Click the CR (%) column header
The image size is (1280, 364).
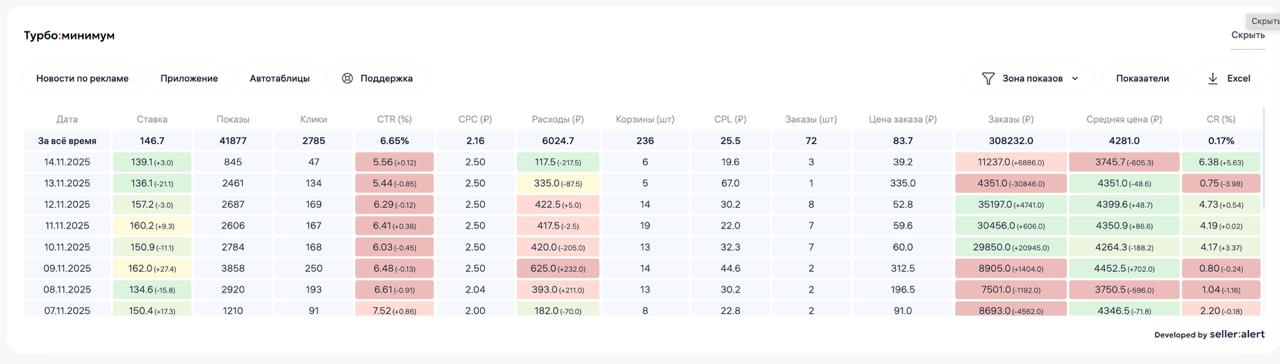[1220, 119]
